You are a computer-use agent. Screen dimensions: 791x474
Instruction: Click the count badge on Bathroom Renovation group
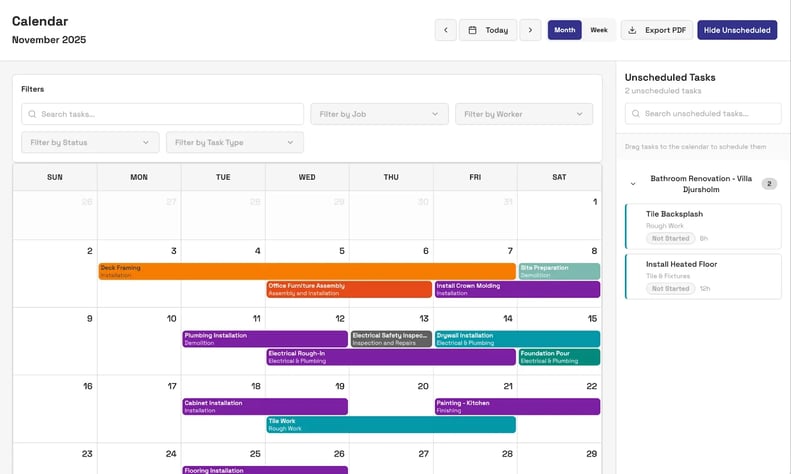coord(769,184)
